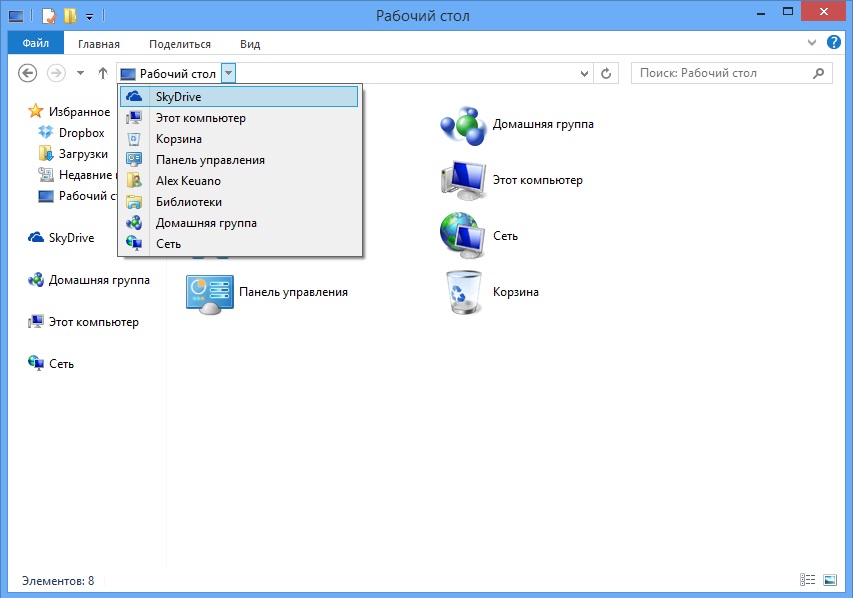The width and height of the screenshot is (853, 598).
Task: Open the Корзина recycle bin icon in main pane
Action: point(462,292)
